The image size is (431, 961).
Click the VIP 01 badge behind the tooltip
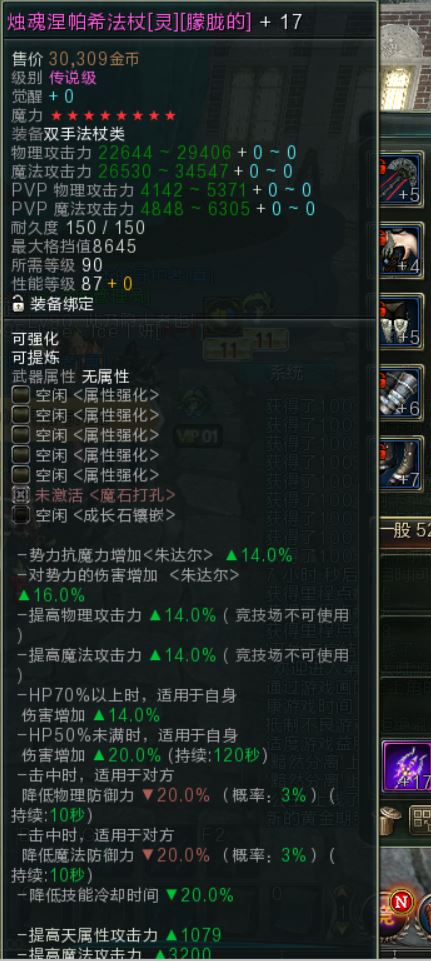click(x=197, y=437)
